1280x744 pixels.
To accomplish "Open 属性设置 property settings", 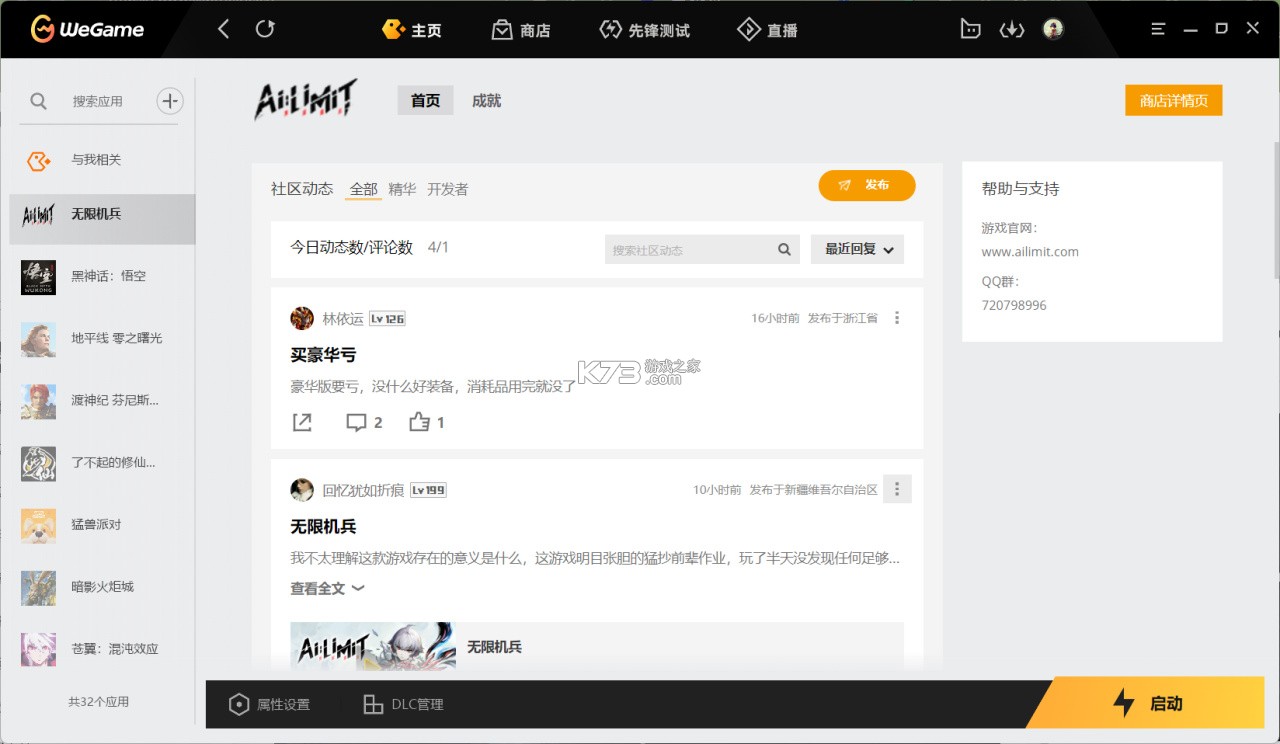I will (x=270, y=704).
